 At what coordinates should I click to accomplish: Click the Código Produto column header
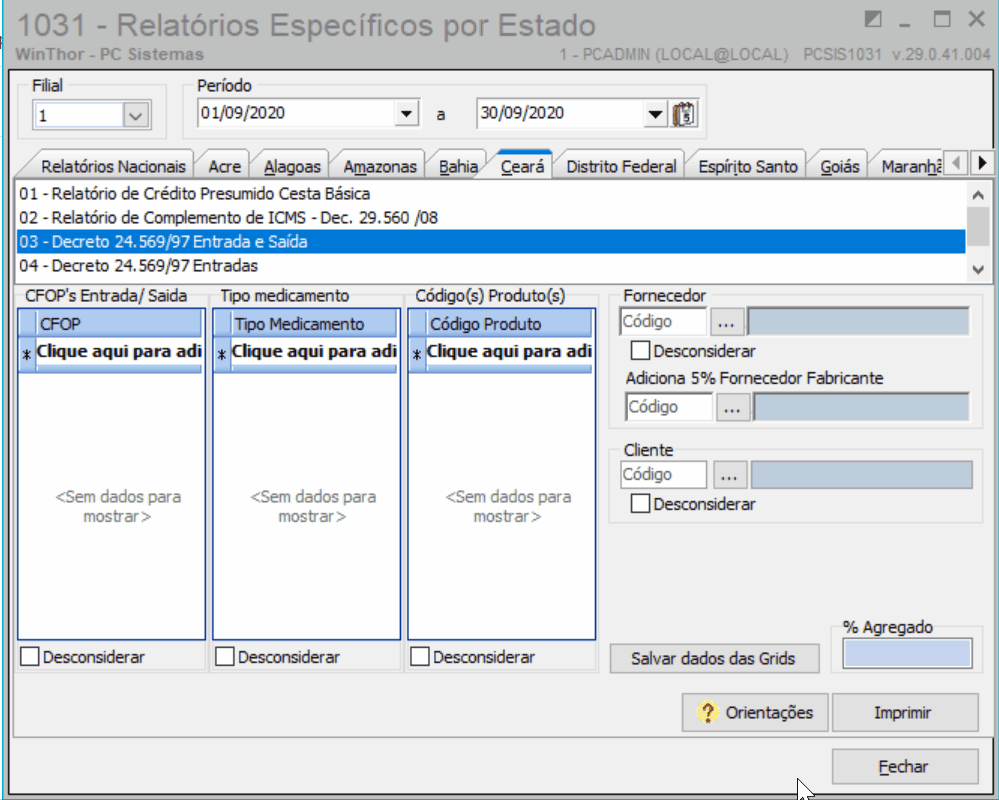(509, 324)
